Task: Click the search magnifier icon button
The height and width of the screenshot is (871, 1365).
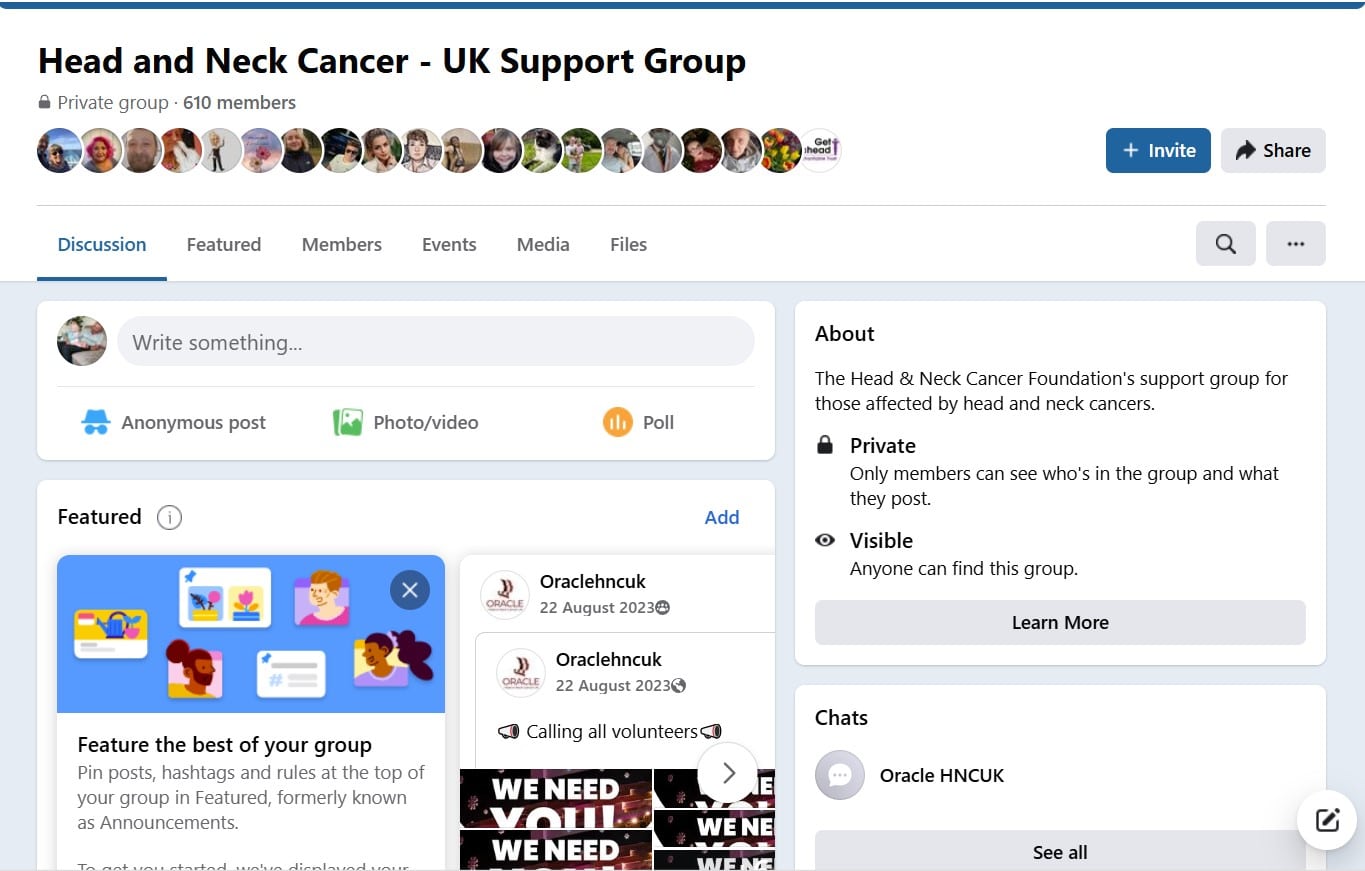Action: click(x=1225, y=244)
